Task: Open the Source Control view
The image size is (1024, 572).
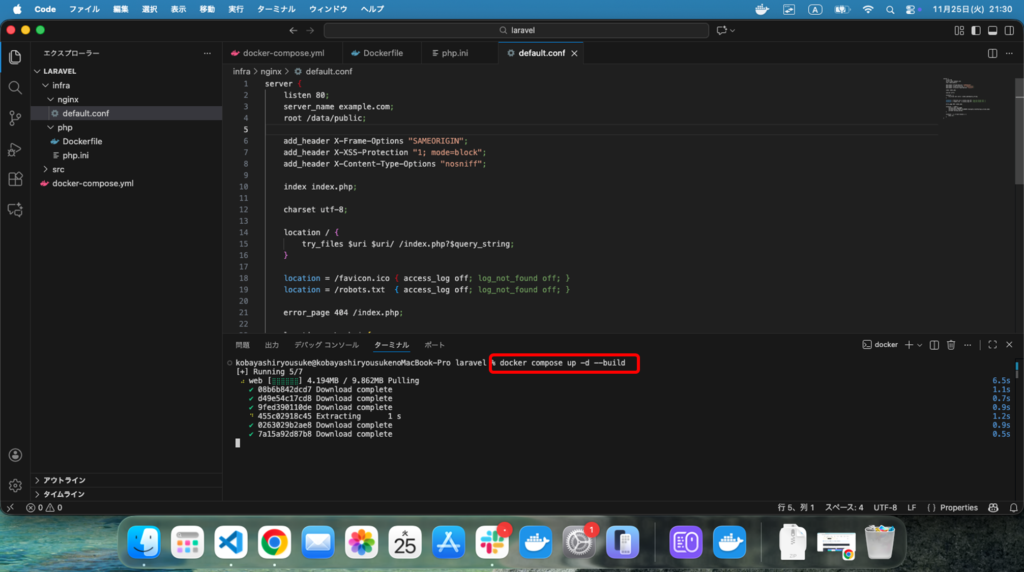Action: pyautogui.click(x=15, y=118)
